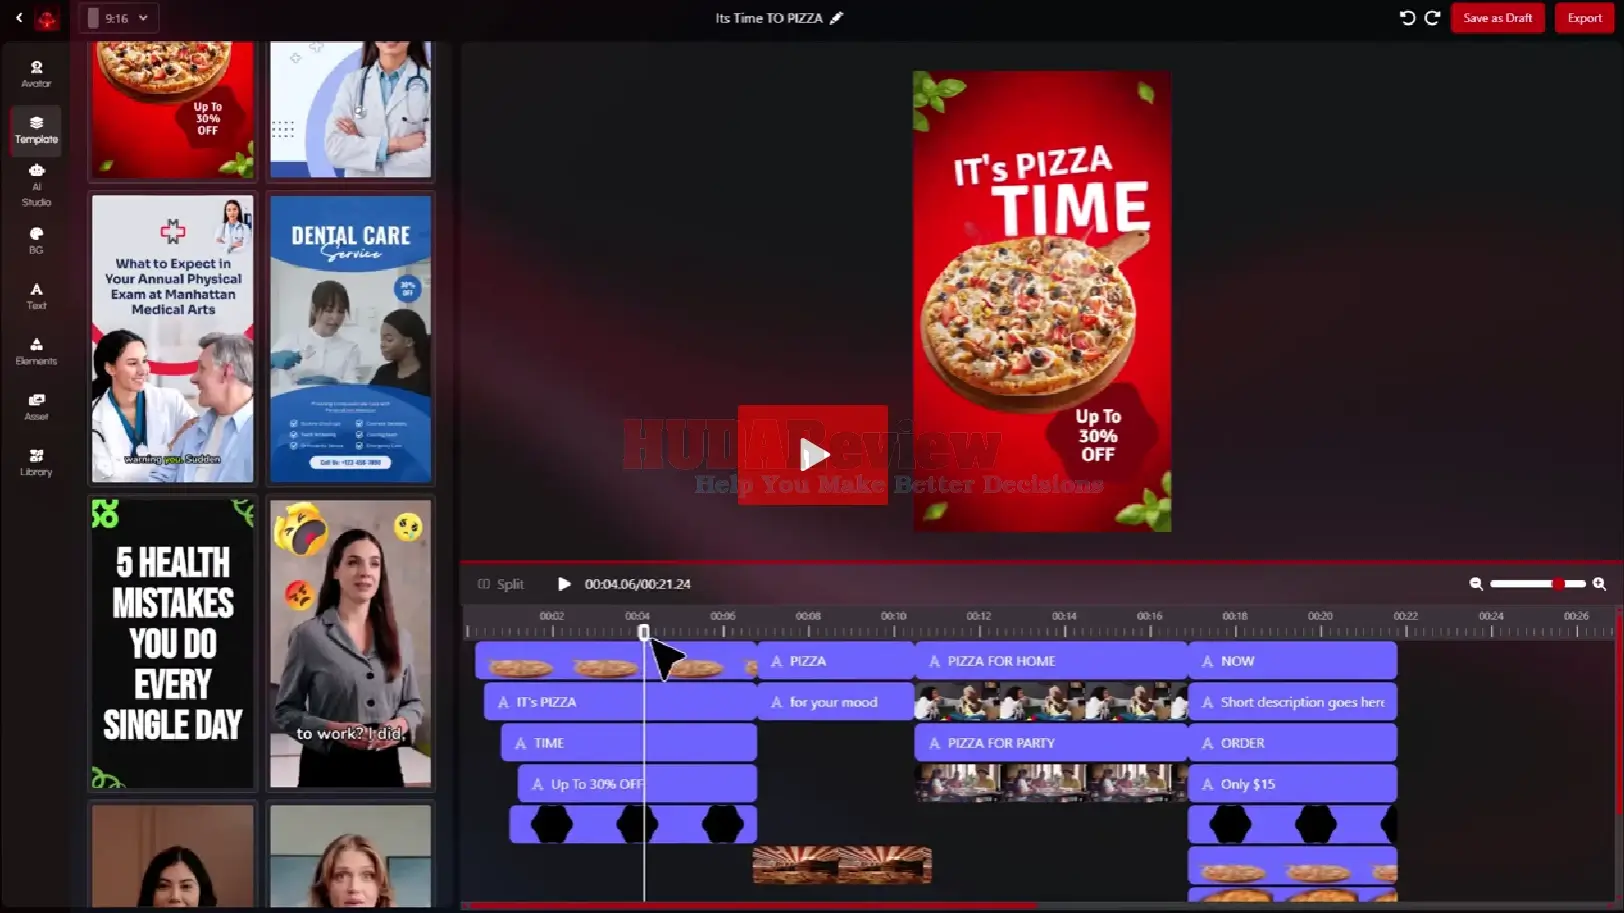Play the timeline
Screen dimensions: 1624x913
[564, 584]
